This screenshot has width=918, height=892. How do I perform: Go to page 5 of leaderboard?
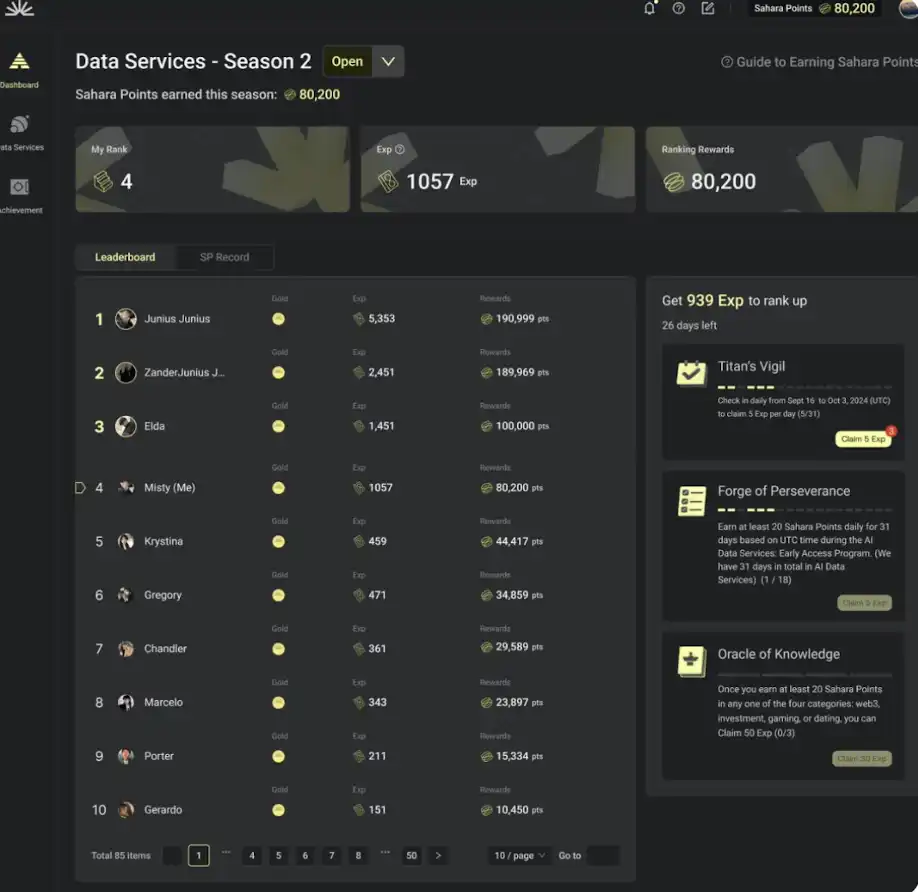coord(279,856)
